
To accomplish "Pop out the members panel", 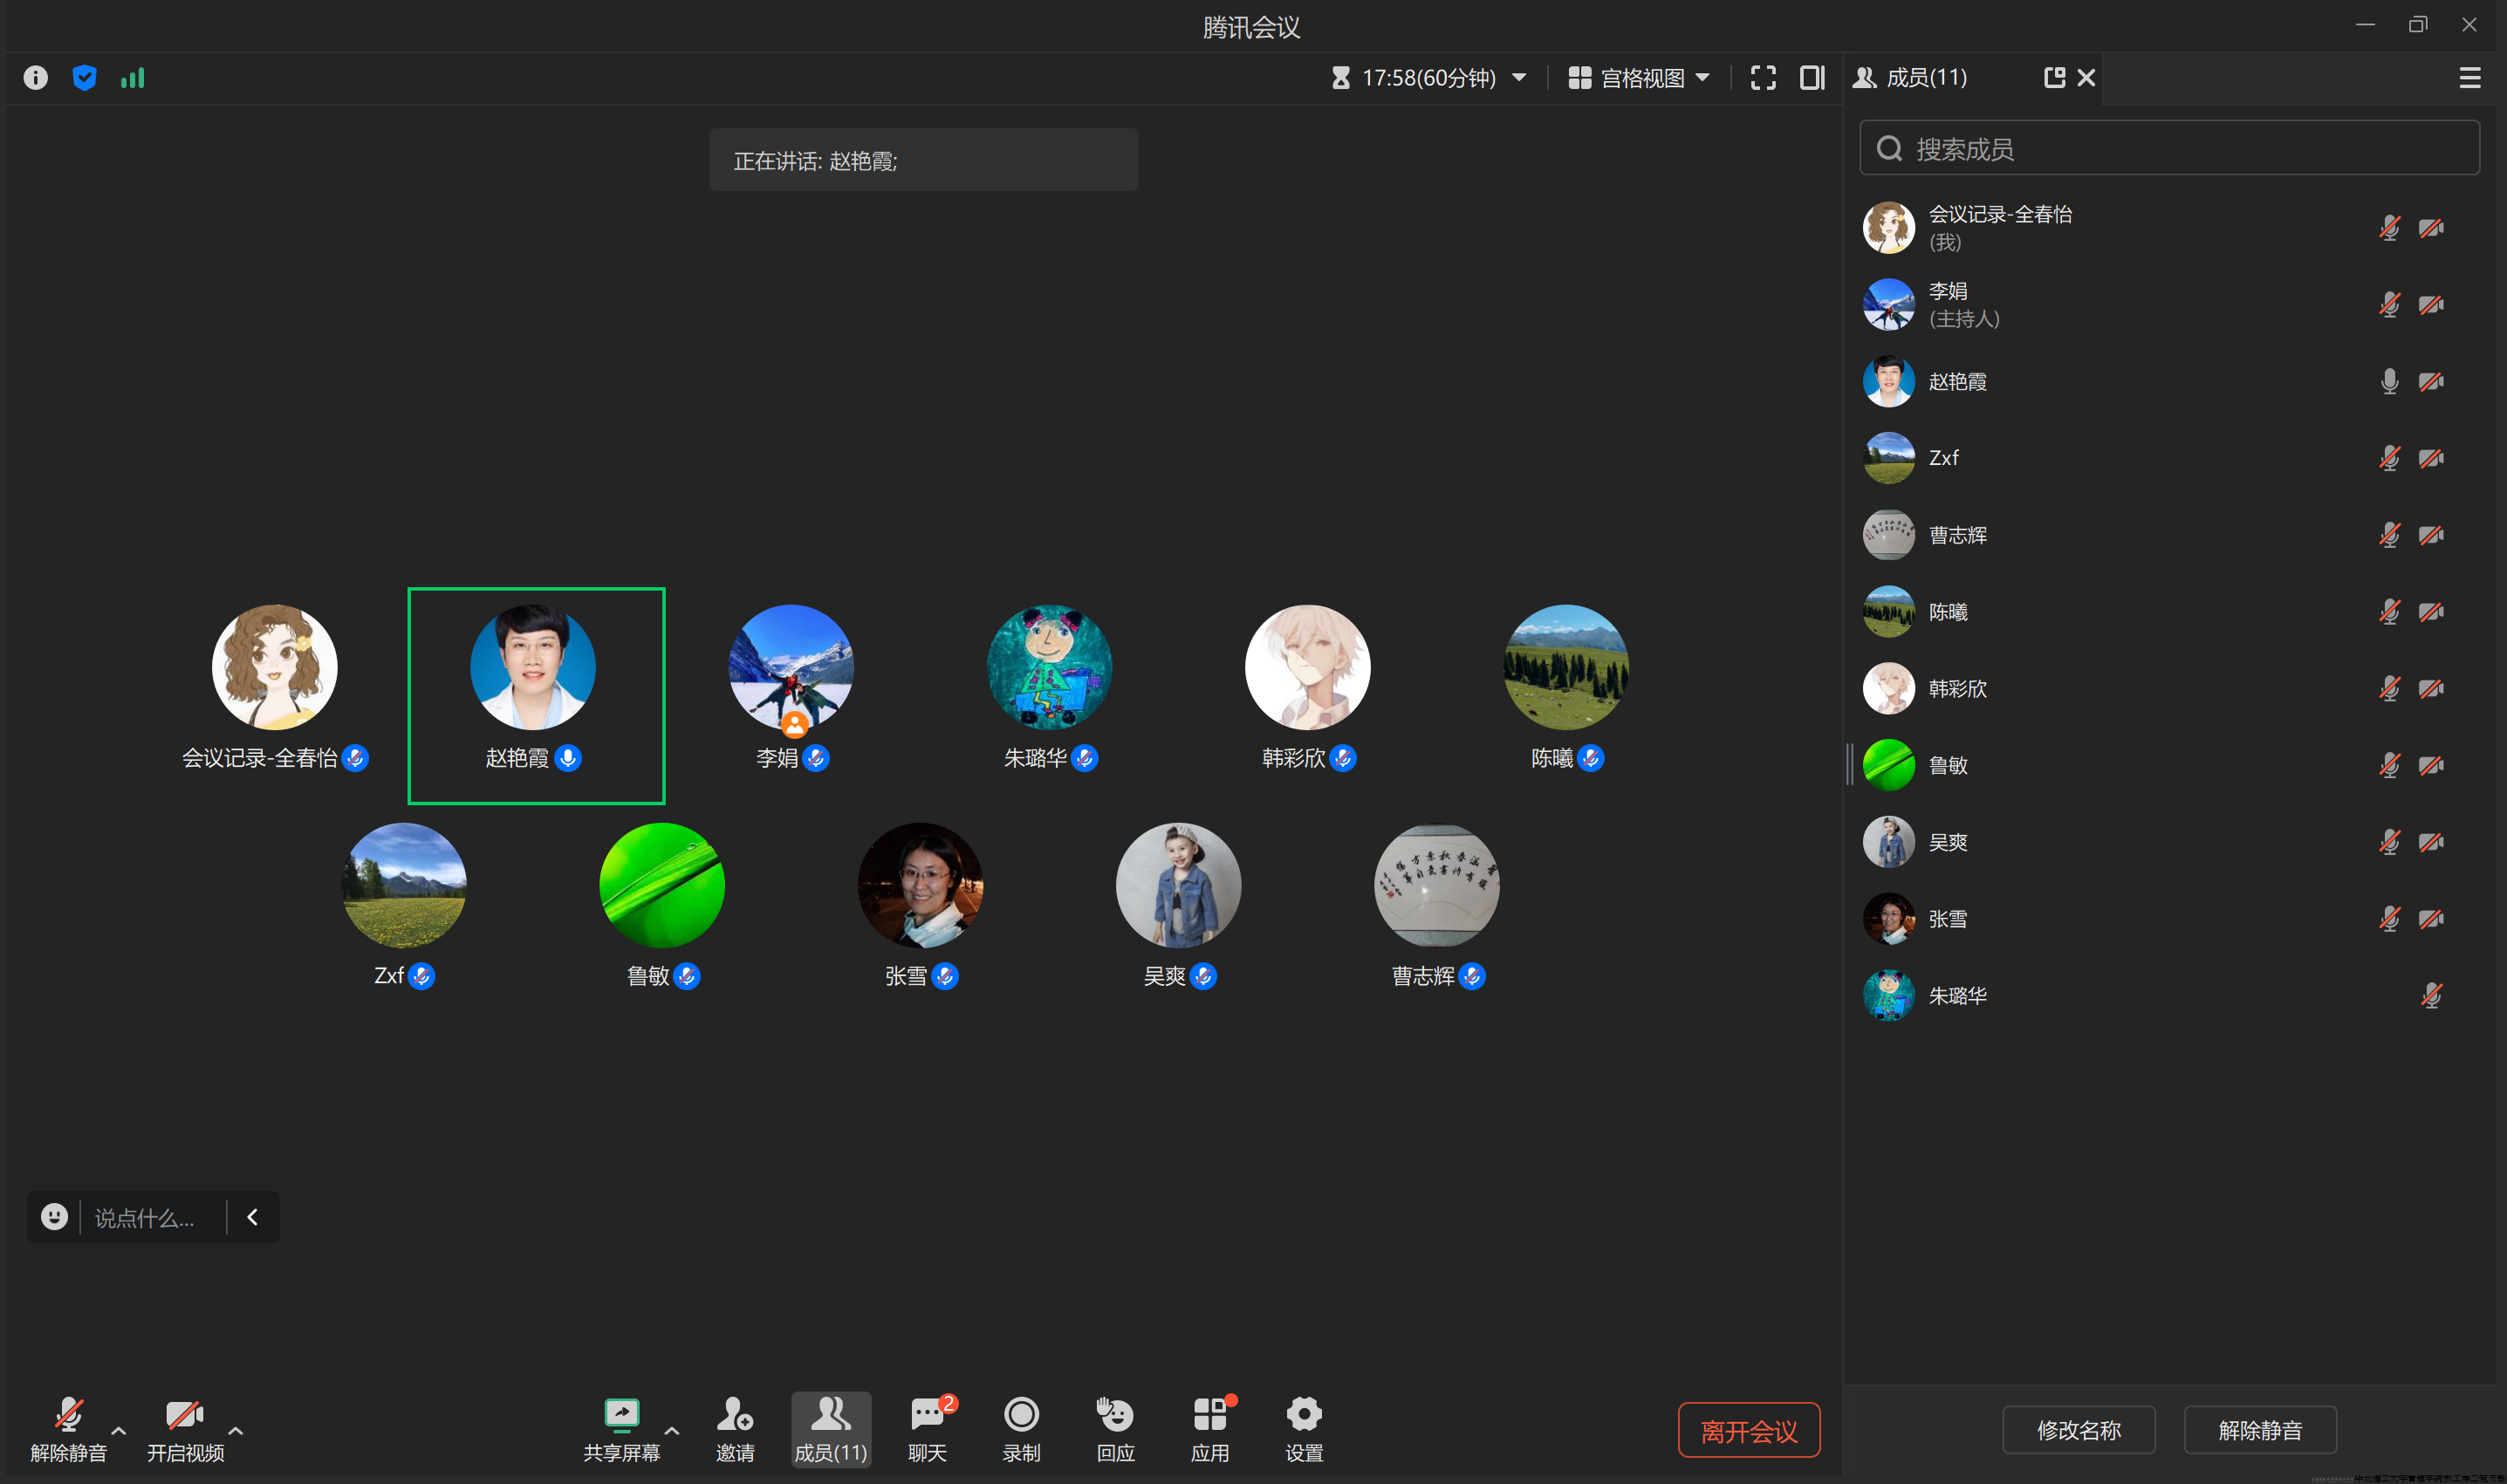I will 2054,78.
